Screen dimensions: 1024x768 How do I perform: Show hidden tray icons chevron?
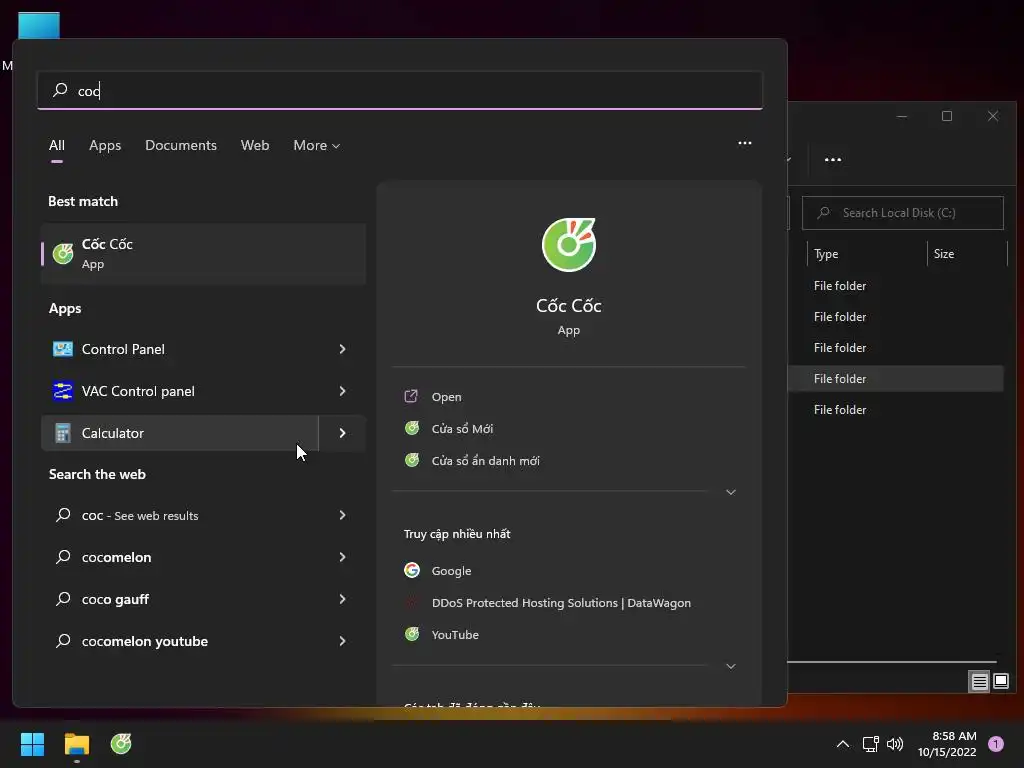(x=843, y=744)
